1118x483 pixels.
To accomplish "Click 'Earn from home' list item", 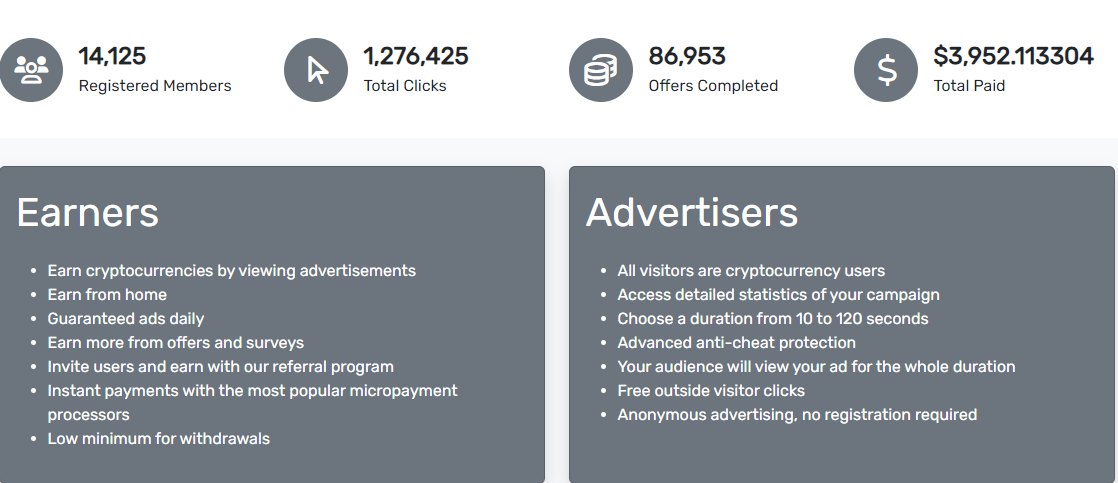I will (107, 295).
